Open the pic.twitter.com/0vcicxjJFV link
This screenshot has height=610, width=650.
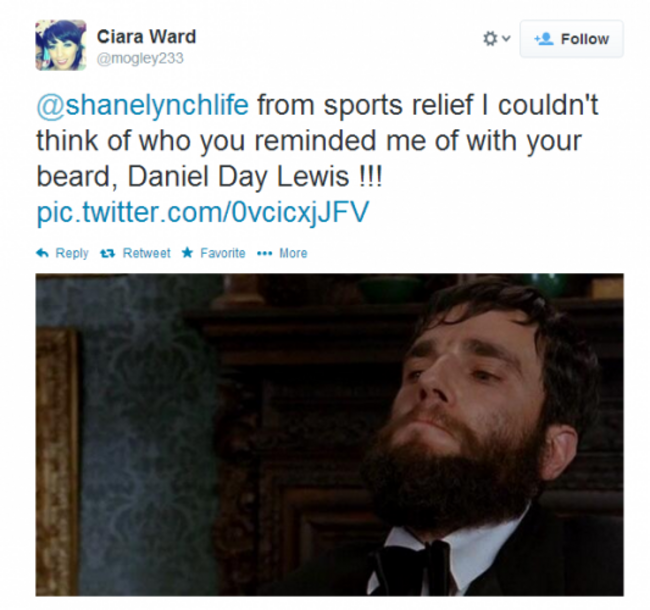[203, 212]
